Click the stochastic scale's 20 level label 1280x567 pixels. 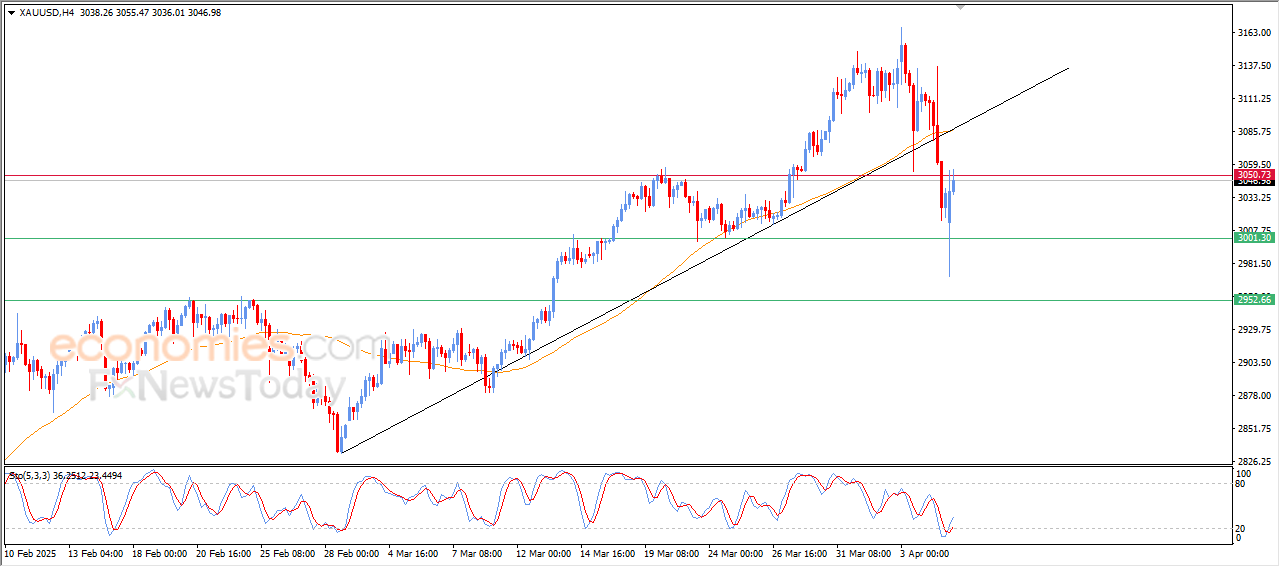(x=1241, y=528)
